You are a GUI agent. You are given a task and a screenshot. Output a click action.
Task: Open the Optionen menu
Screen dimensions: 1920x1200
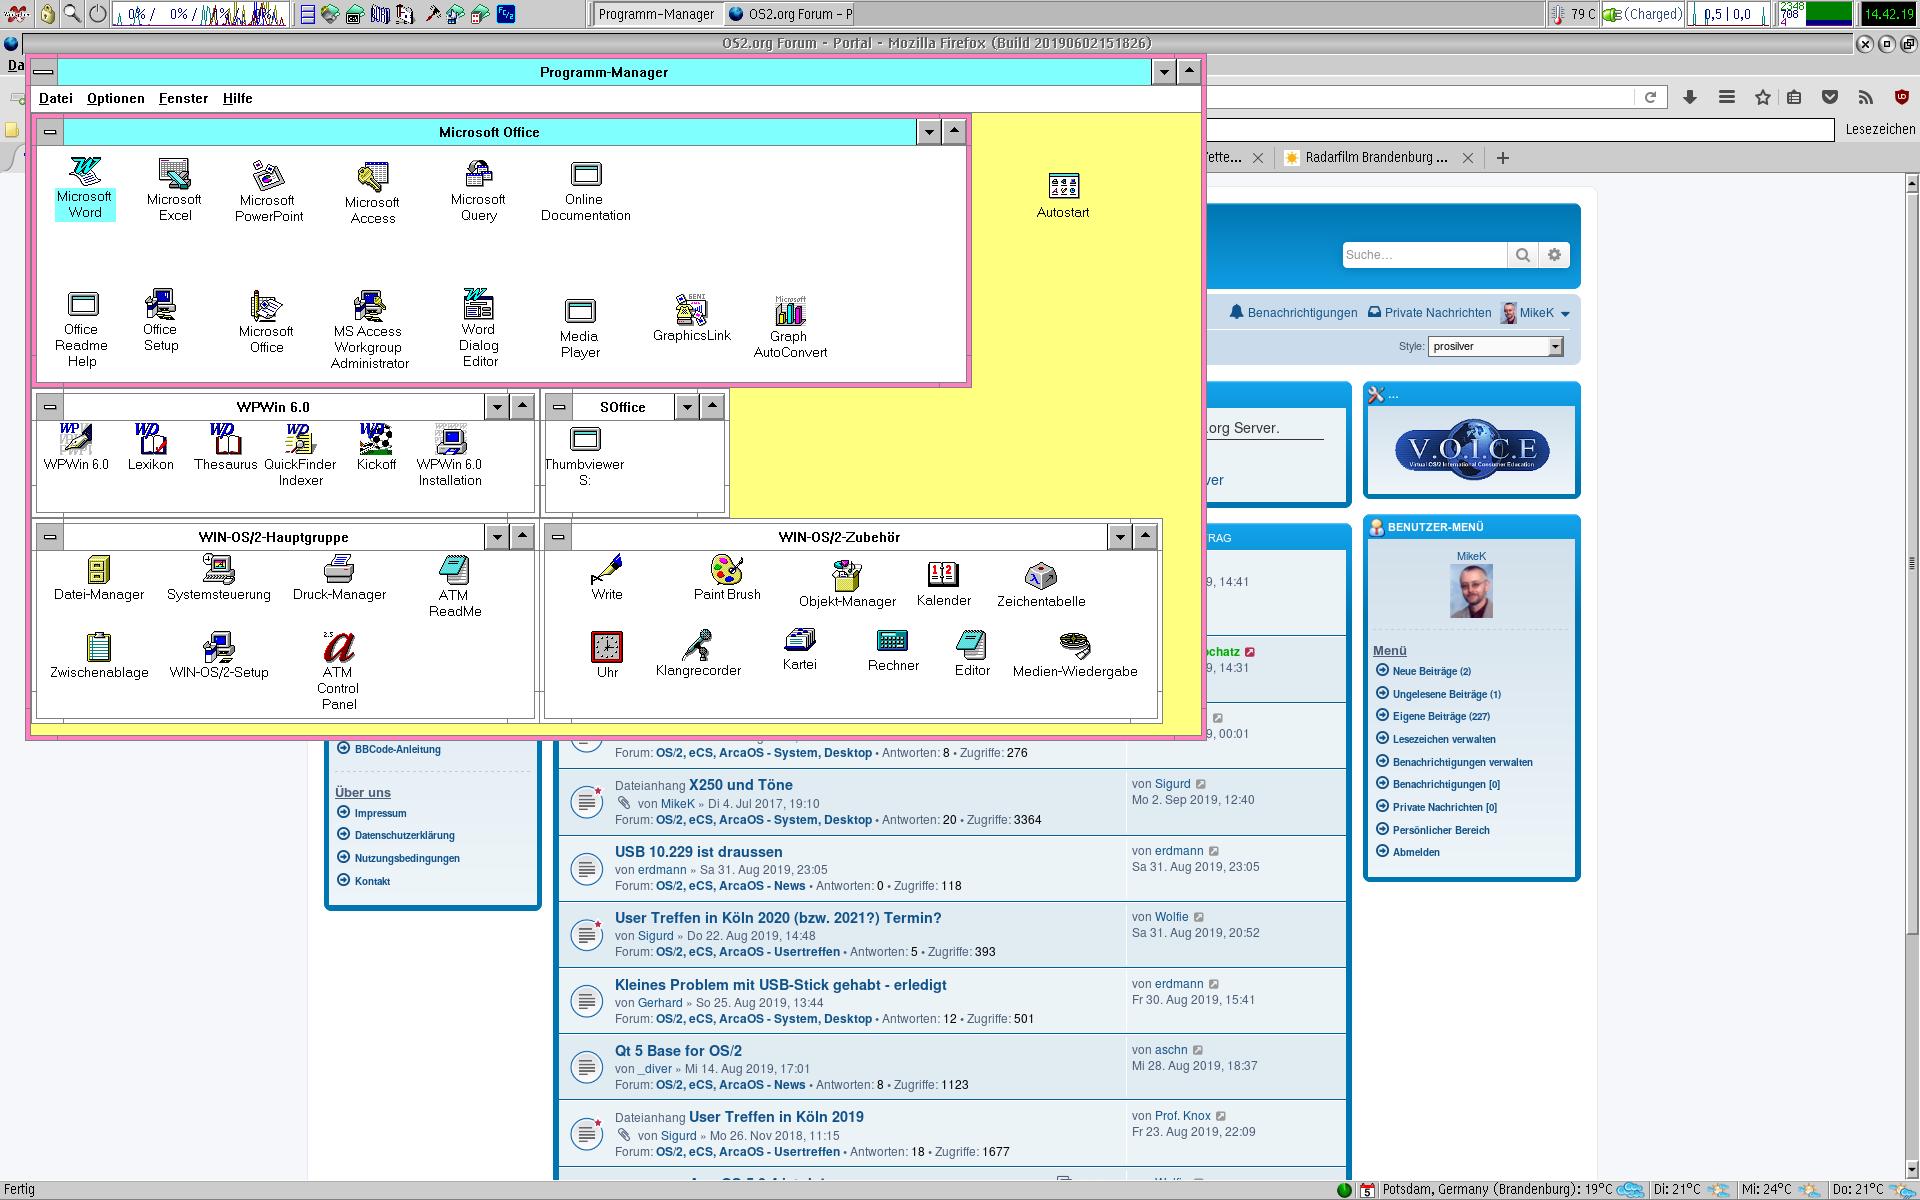point(115,98)
